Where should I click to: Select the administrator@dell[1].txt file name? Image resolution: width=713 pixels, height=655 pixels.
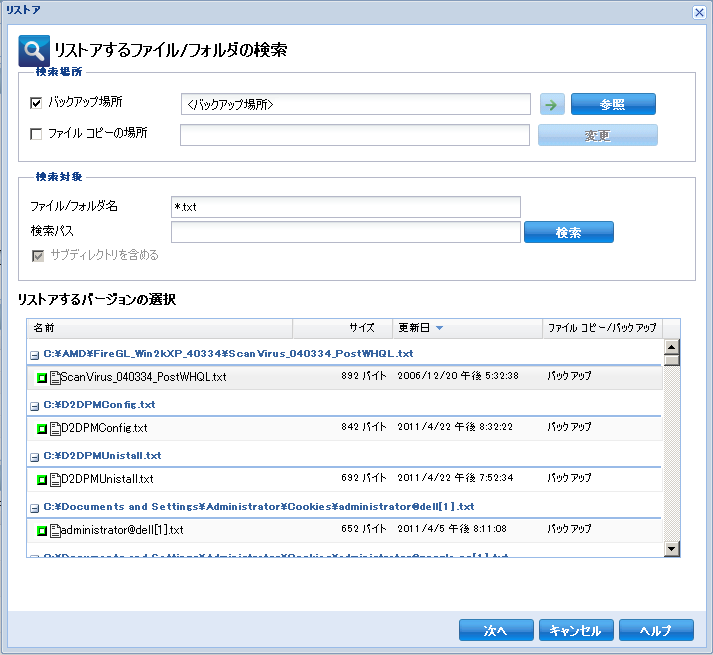point(122,530)
